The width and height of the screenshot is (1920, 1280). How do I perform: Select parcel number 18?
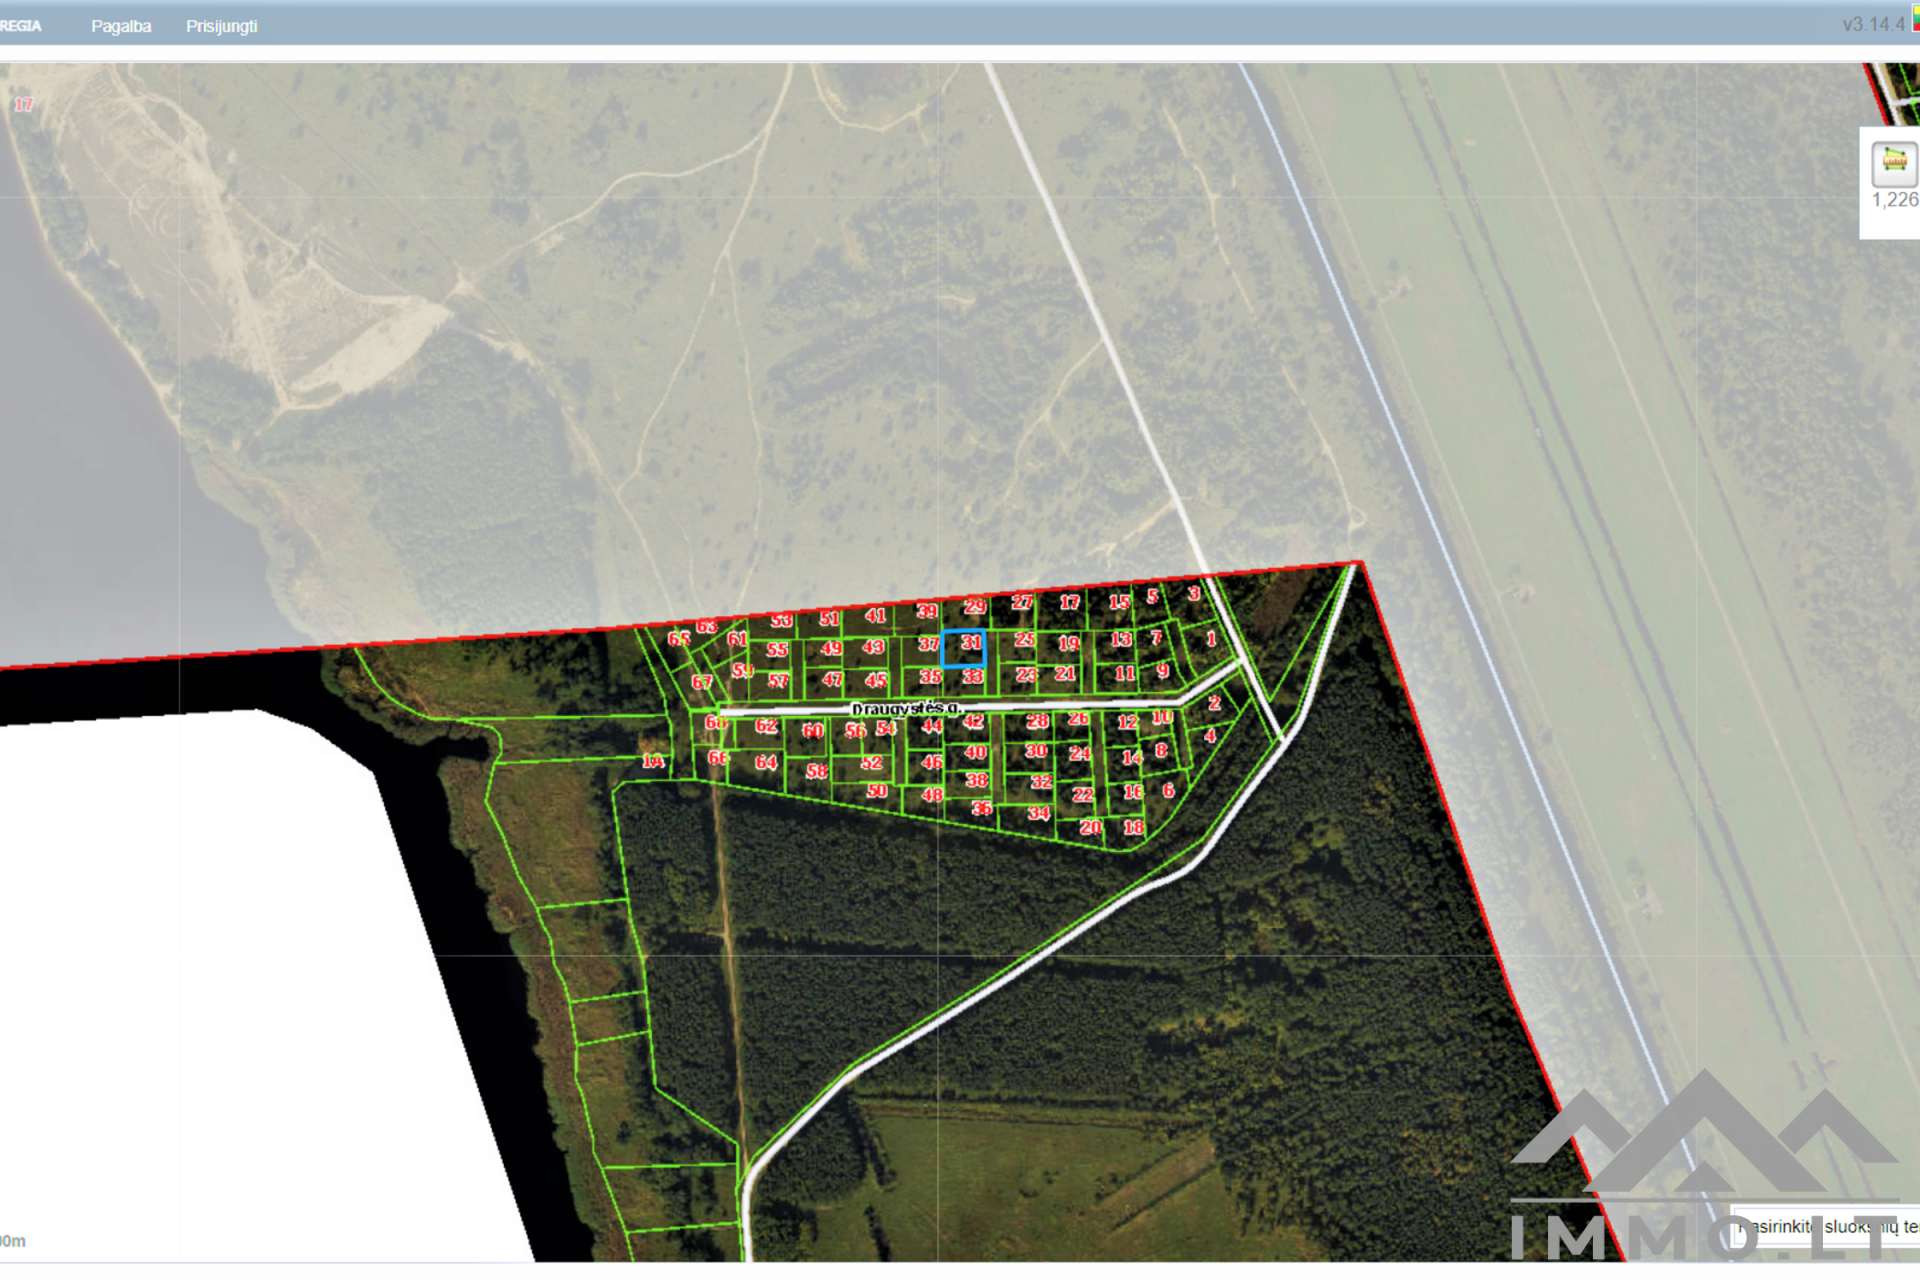tap(1133, 828)
